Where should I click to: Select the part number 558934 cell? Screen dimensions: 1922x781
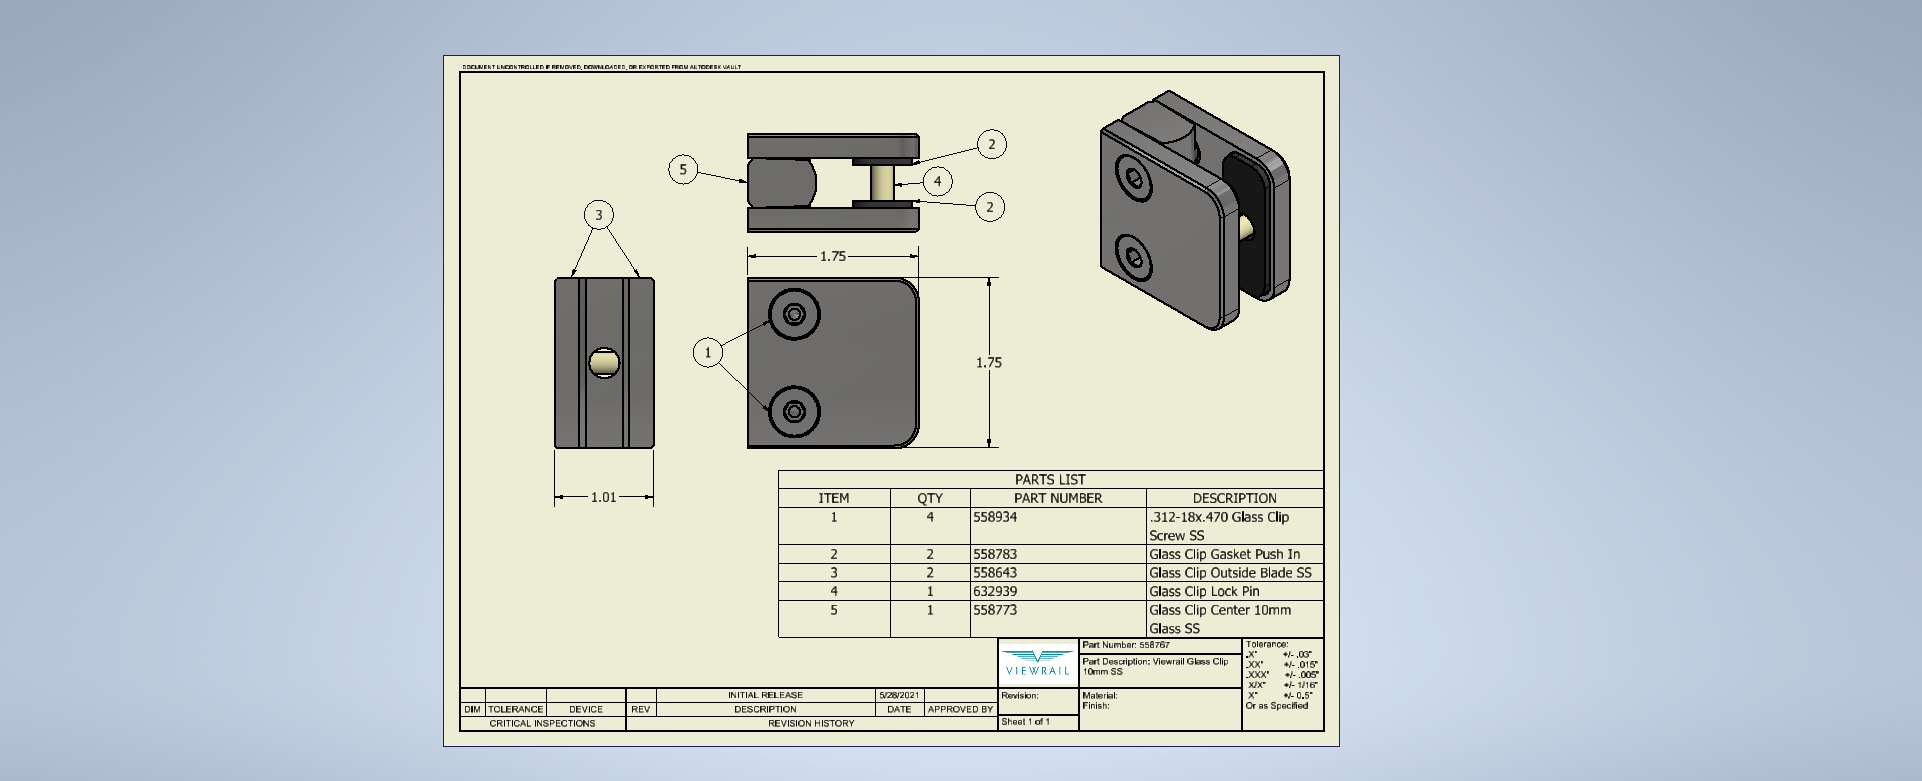(x=995, y=517)
